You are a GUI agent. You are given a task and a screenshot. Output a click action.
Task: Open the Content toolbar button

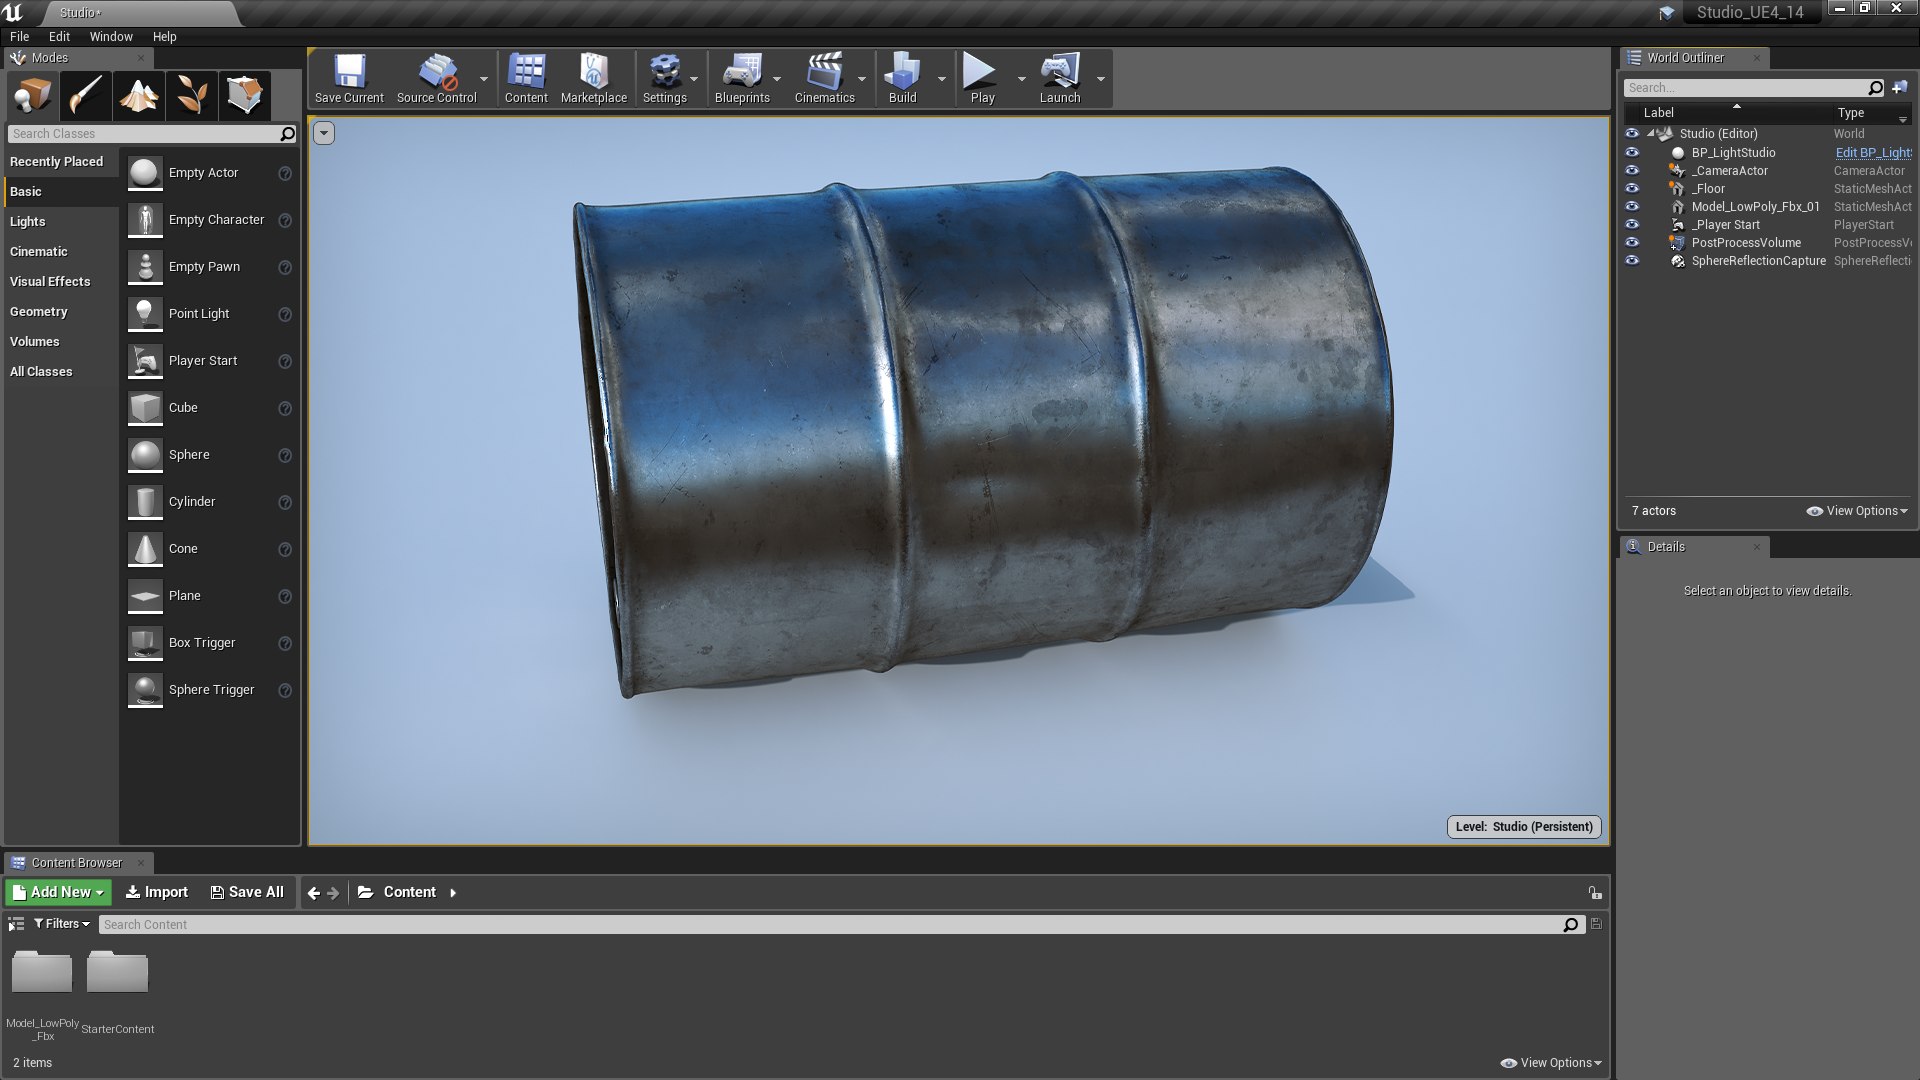click(526, 79)
